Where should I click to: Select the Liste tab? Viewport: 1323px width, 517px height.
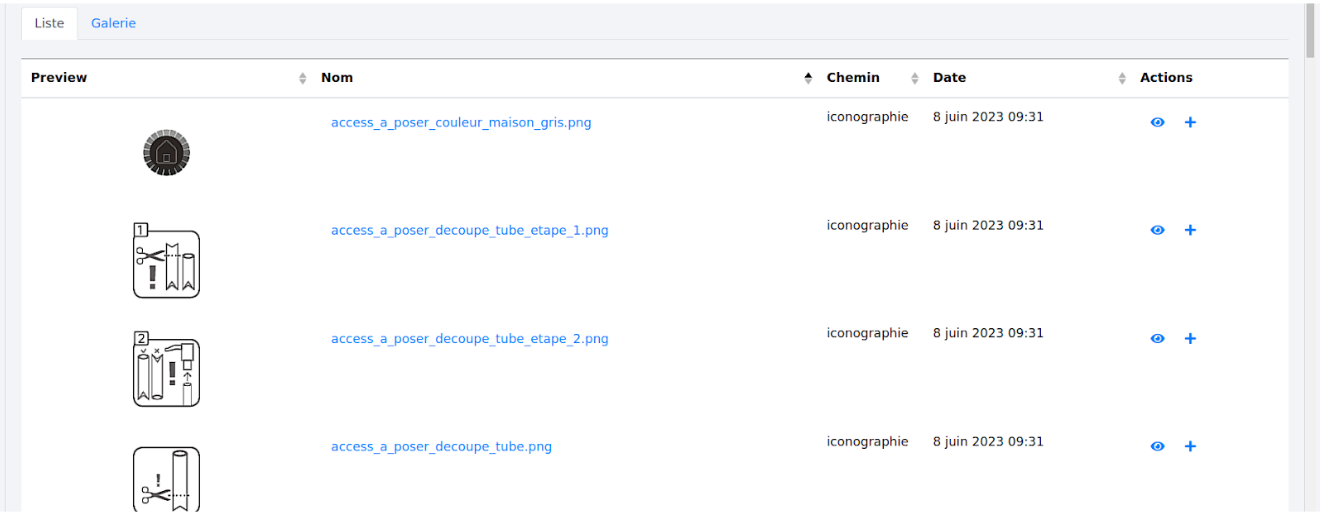49,23
